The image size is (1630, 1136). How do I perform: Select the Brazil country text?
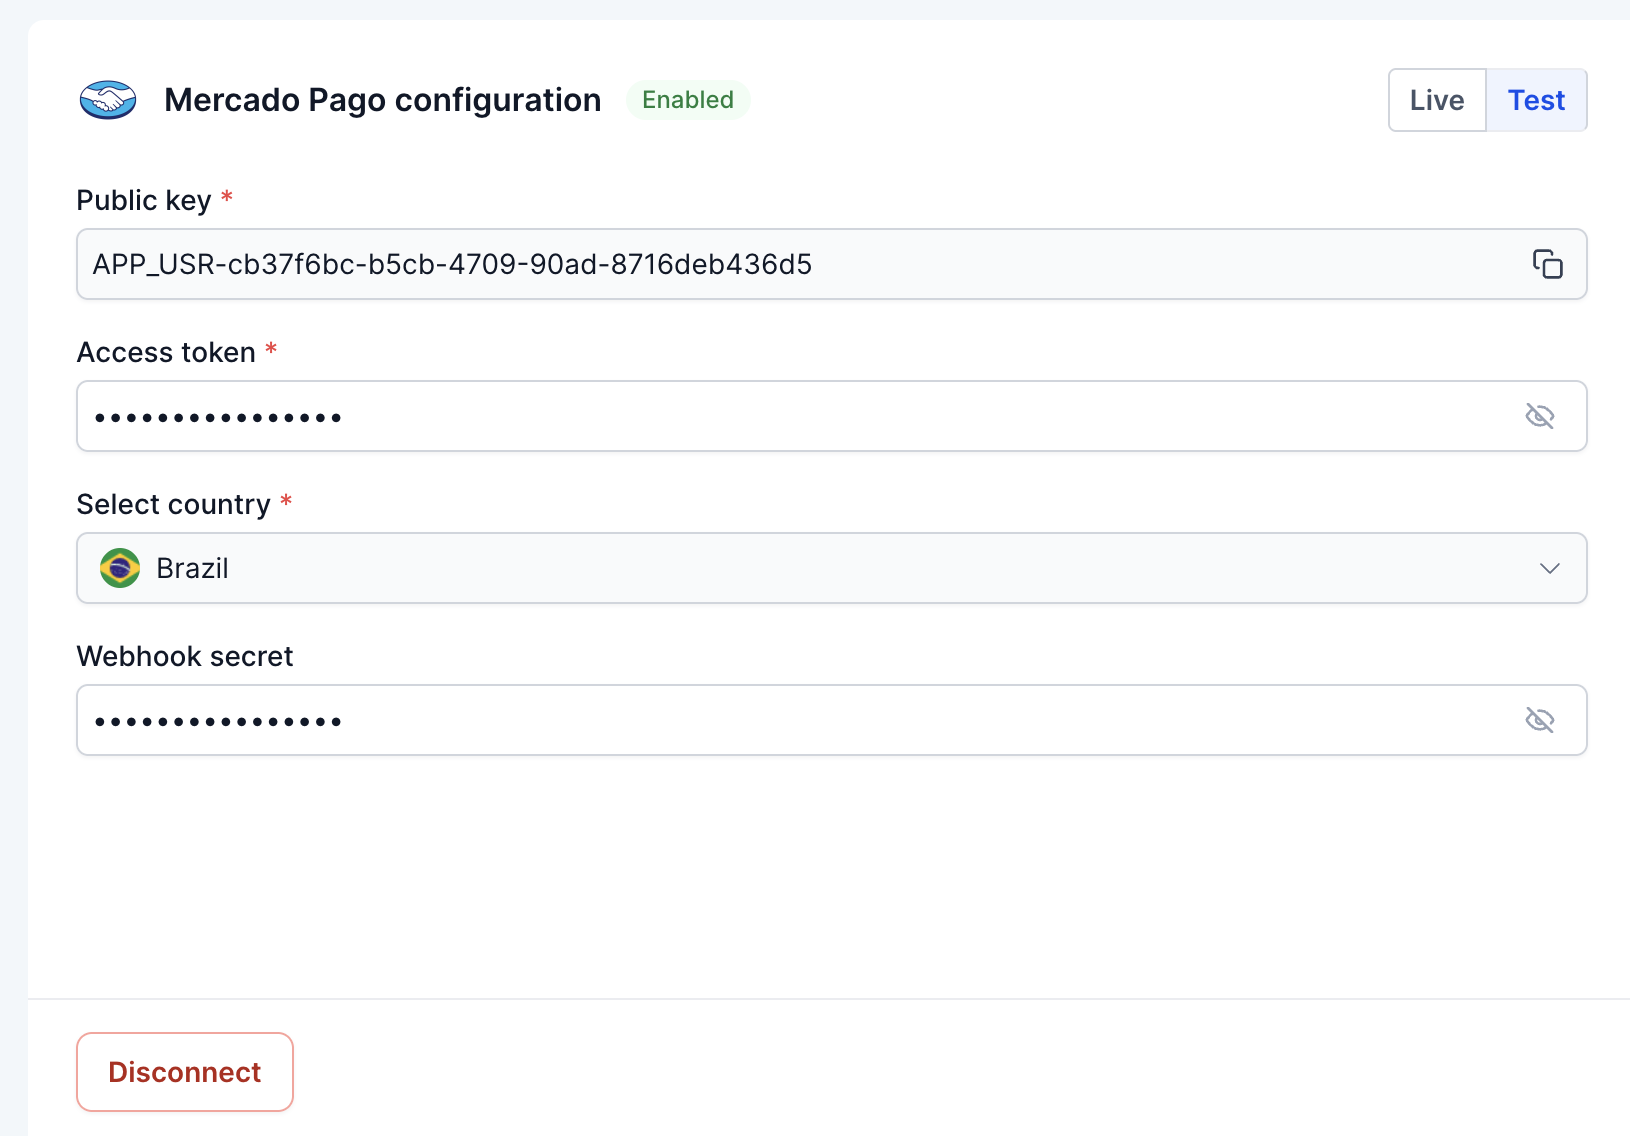193,568
